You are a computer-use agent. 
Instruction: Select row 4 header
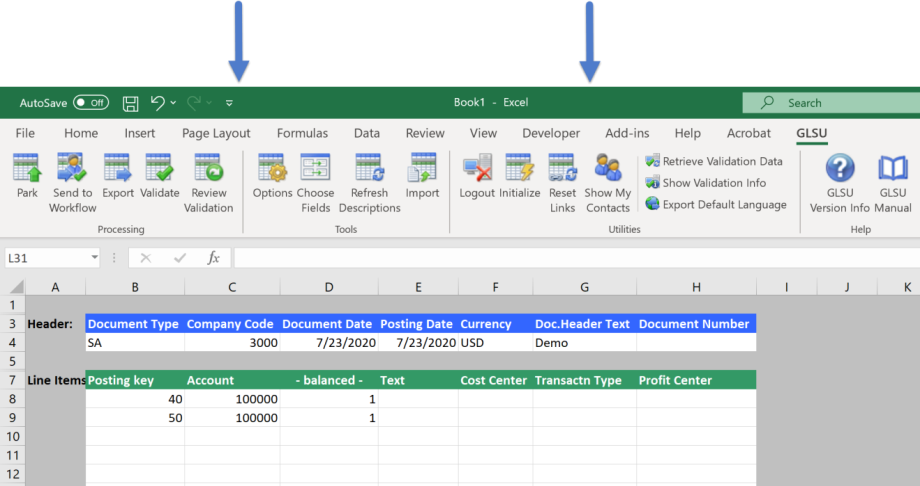(x=12, y=343)
